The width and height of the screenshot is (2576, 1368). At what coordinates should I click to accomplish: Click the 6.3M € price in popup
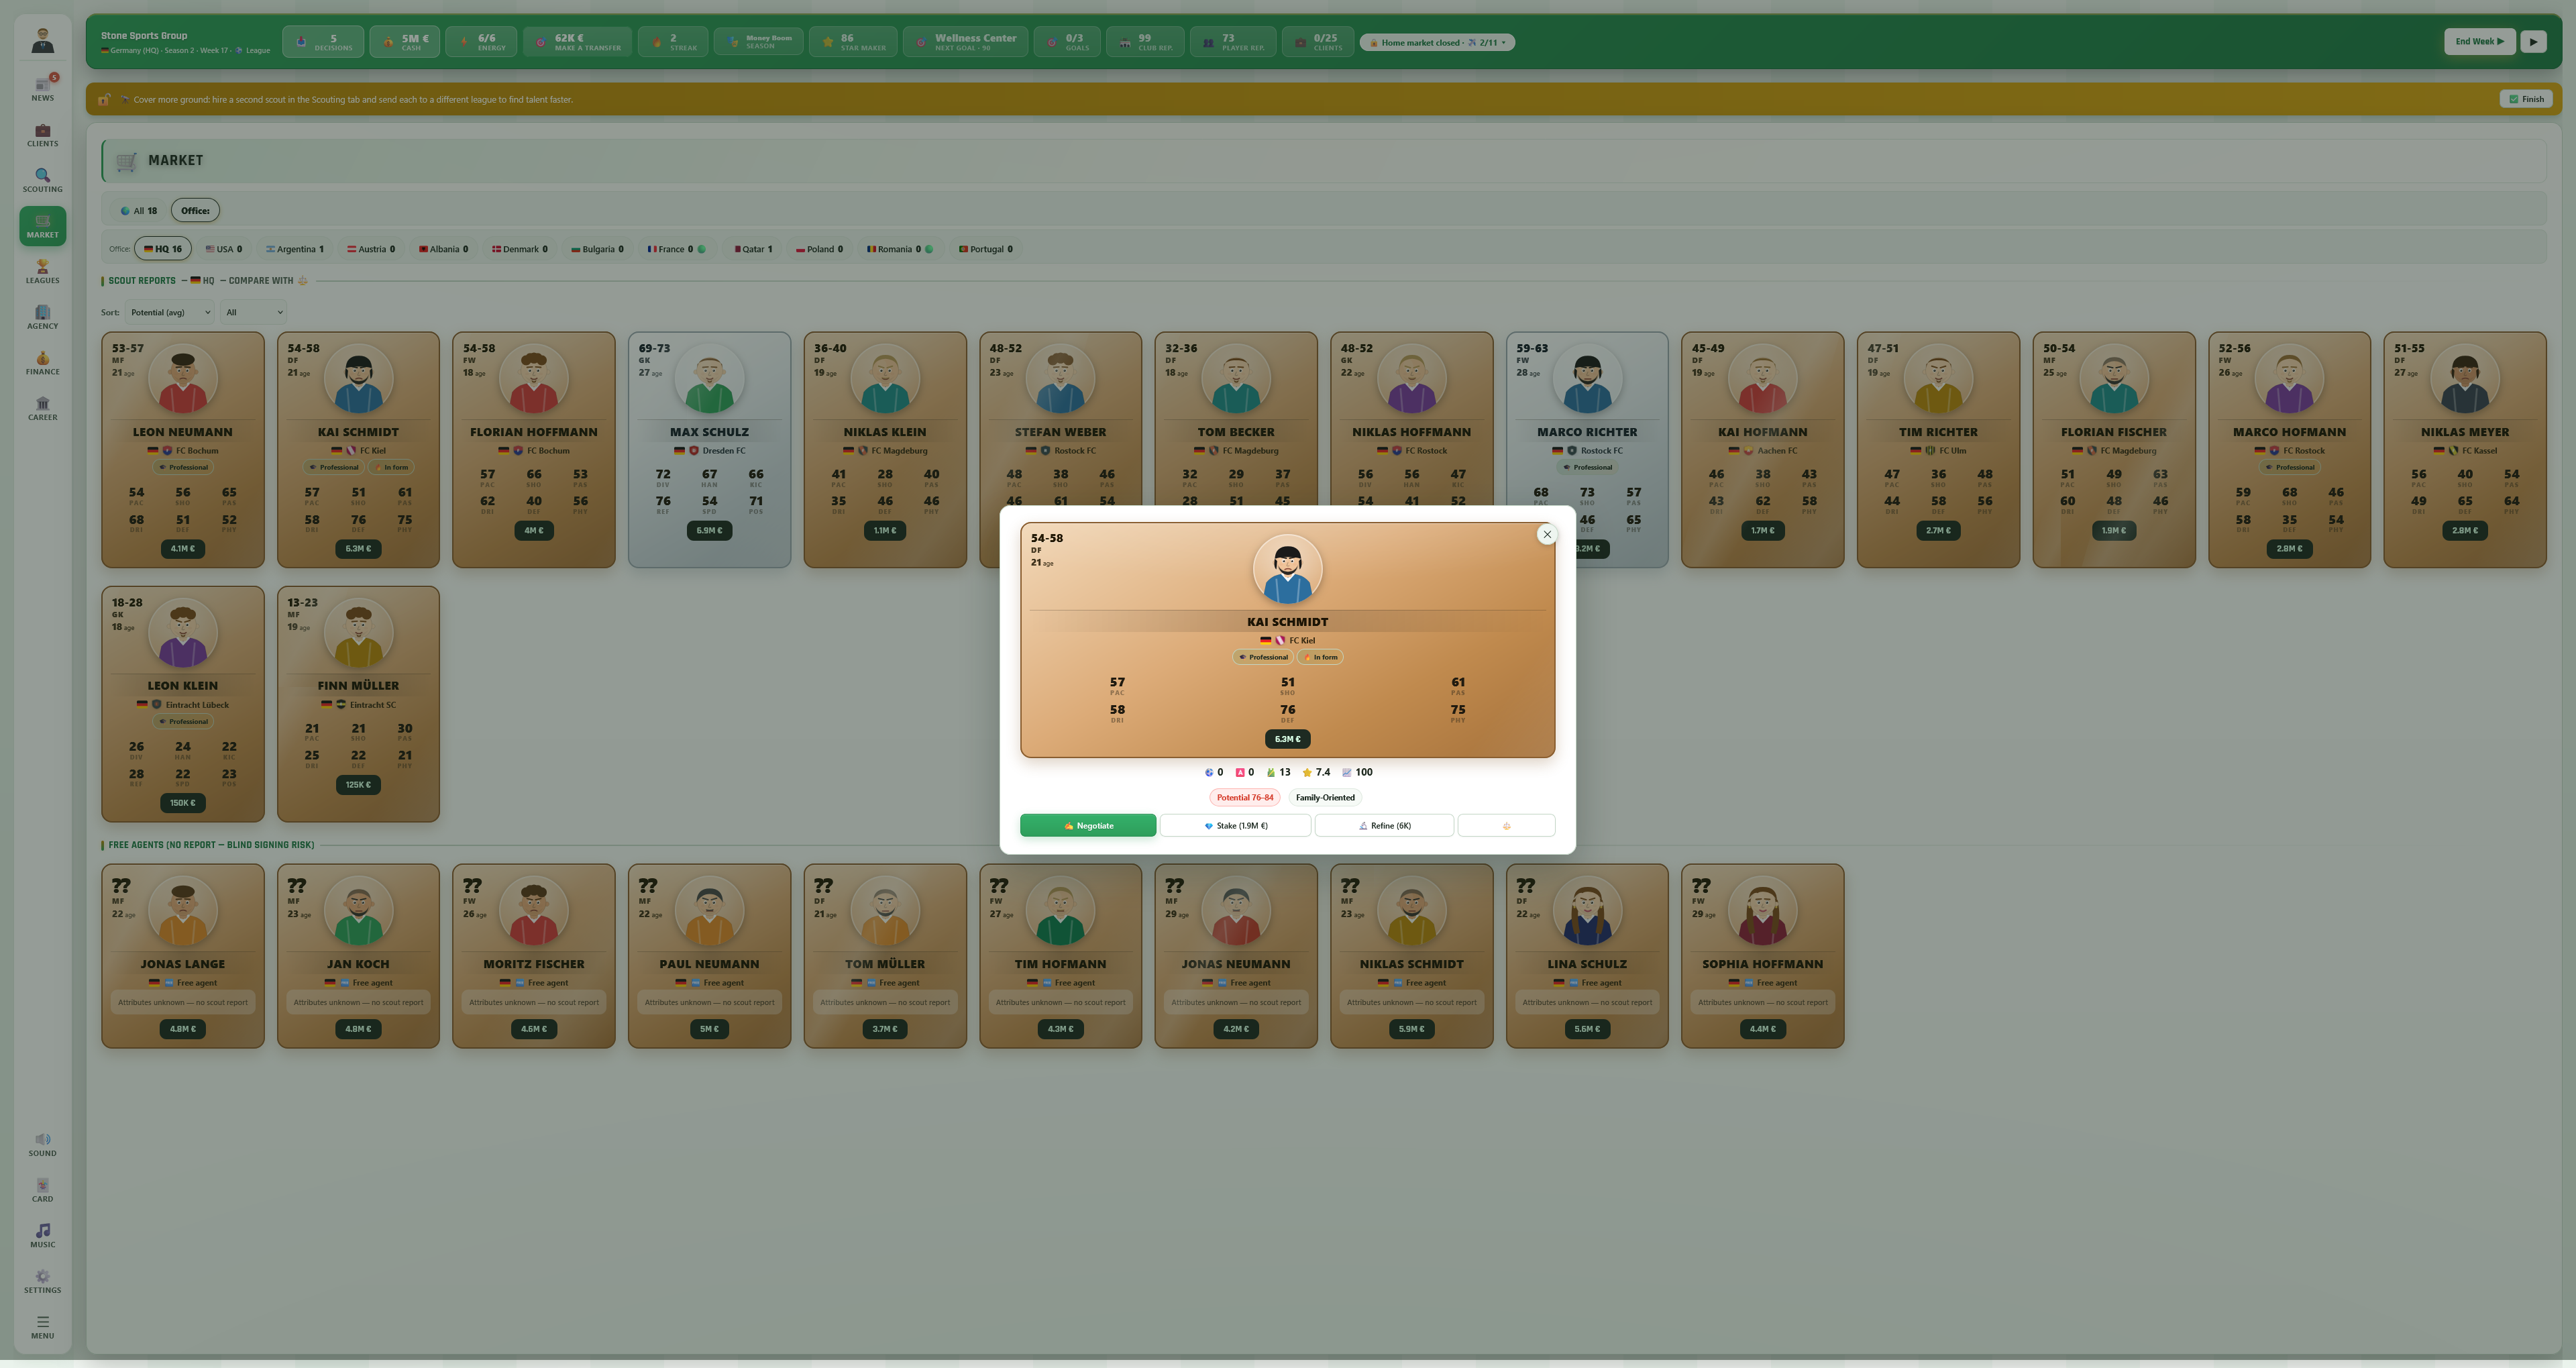(1287, 739)
